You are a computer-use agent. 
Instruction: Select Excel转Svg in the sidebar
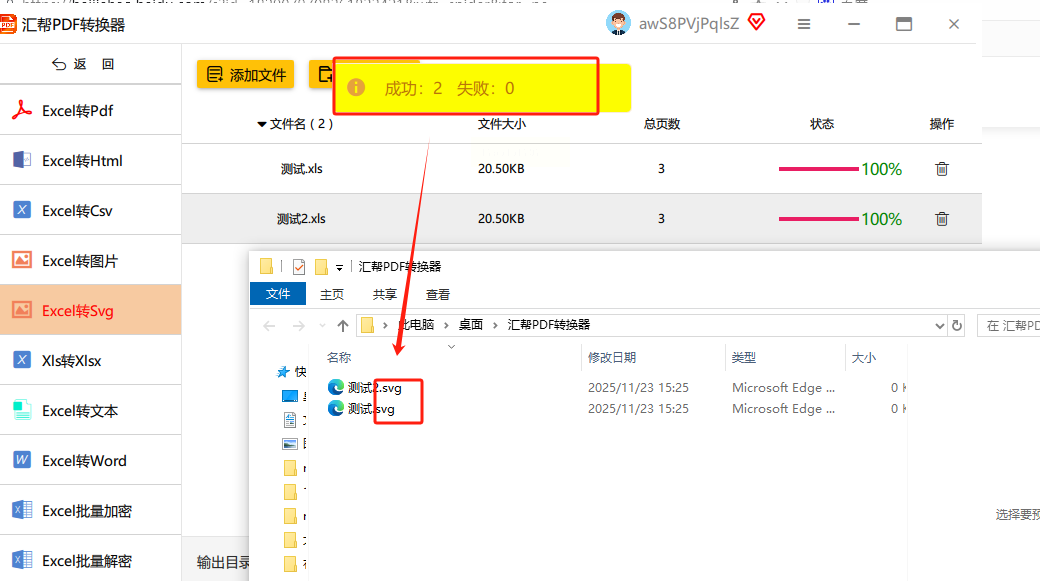[x=90, y=310]
